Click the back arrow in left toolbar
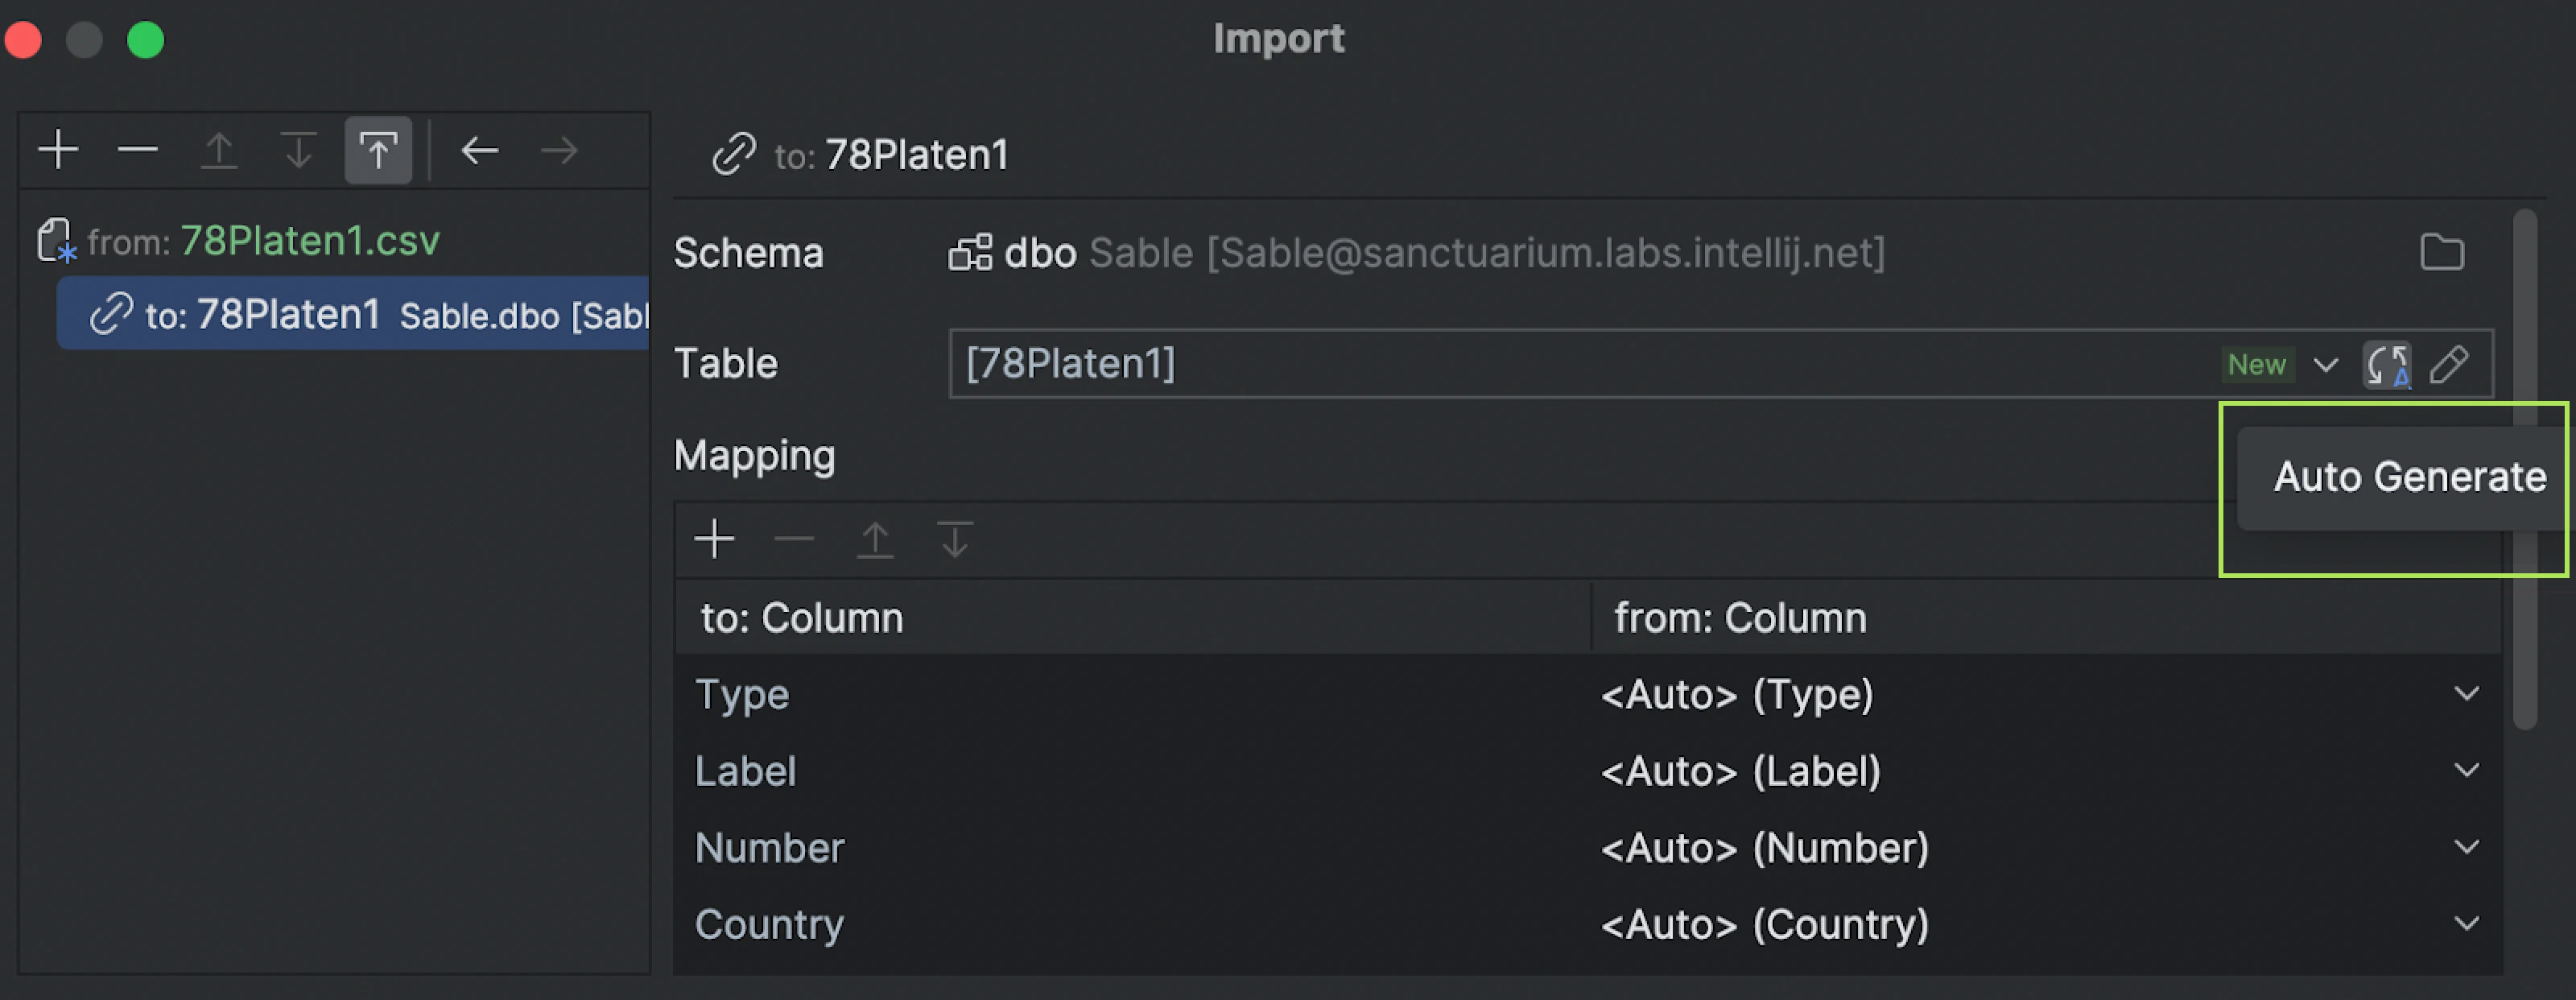This screenshot has width=2576, height=1000. click(x=480, y=150)
